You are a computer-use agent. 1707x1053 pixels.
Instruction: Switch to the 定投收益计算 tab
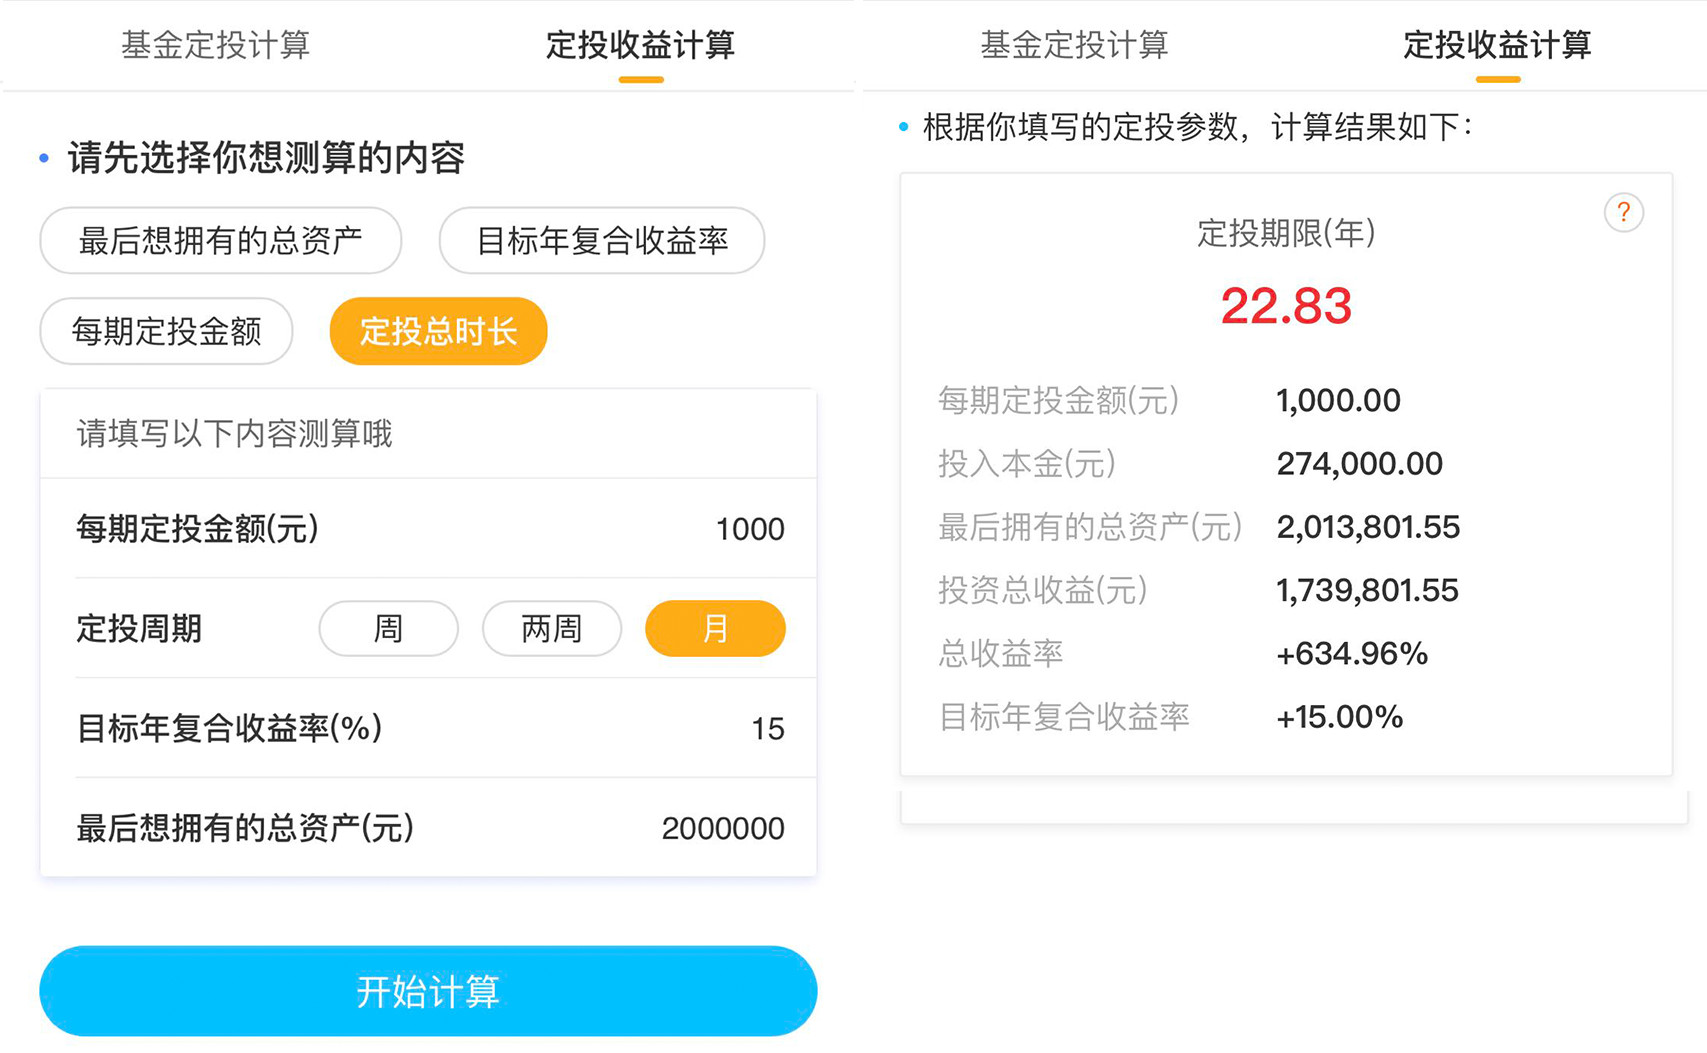(x=639, y=45)
